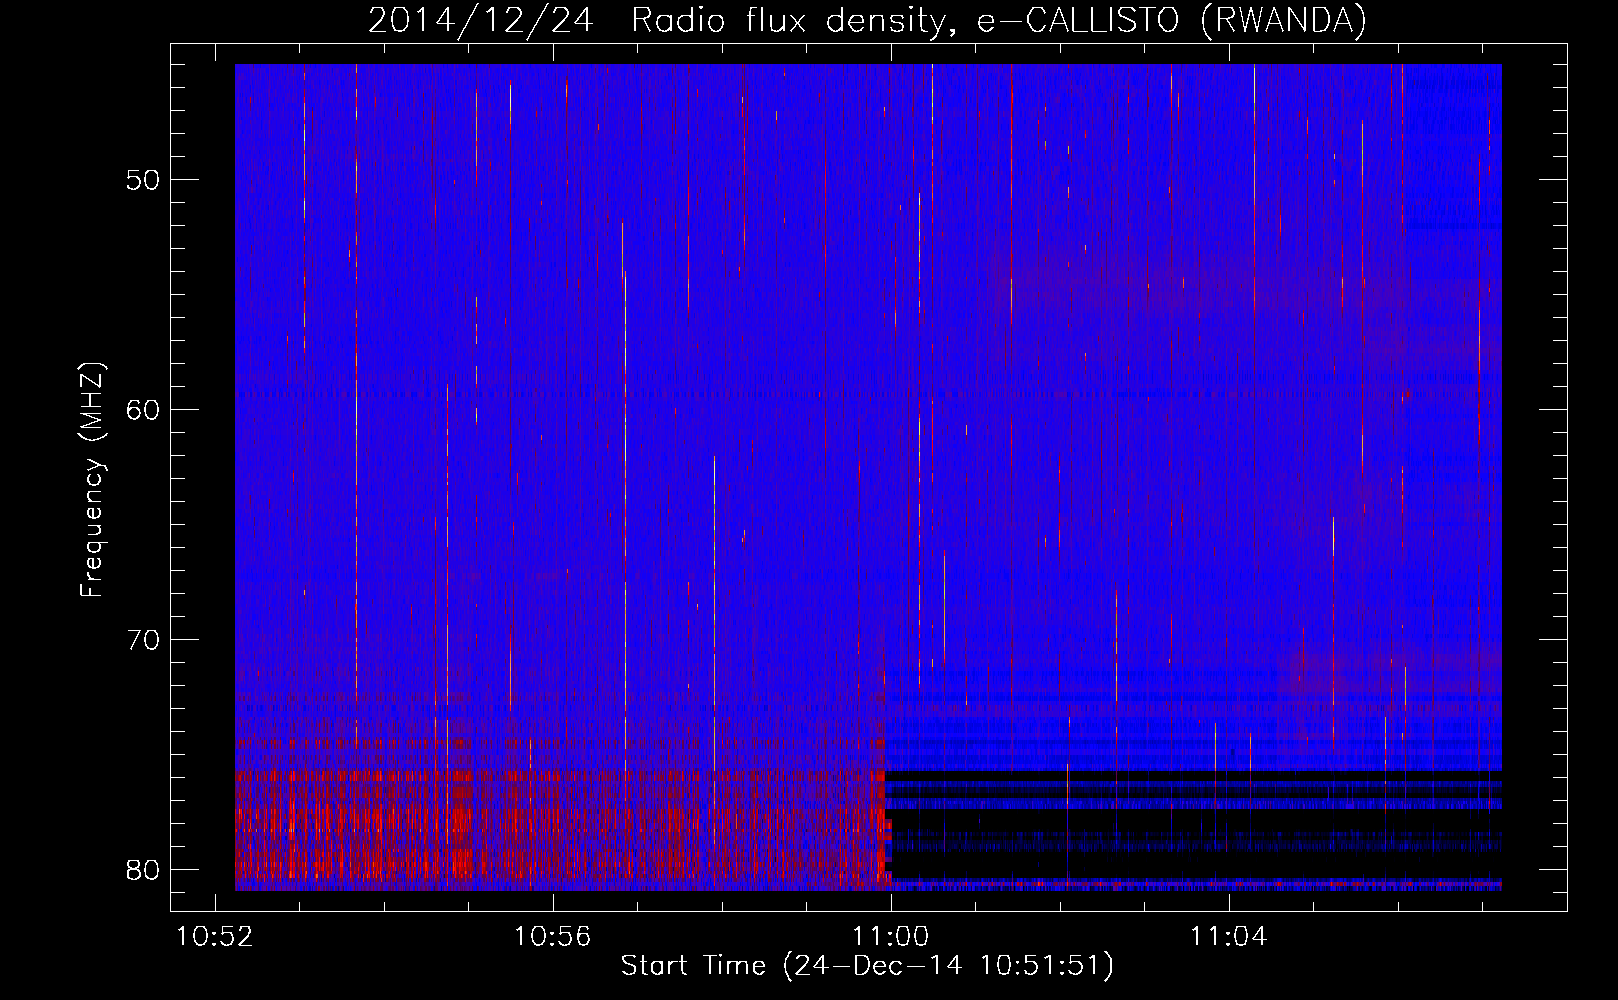Click the time tick label '11:00'

[891, 937]
